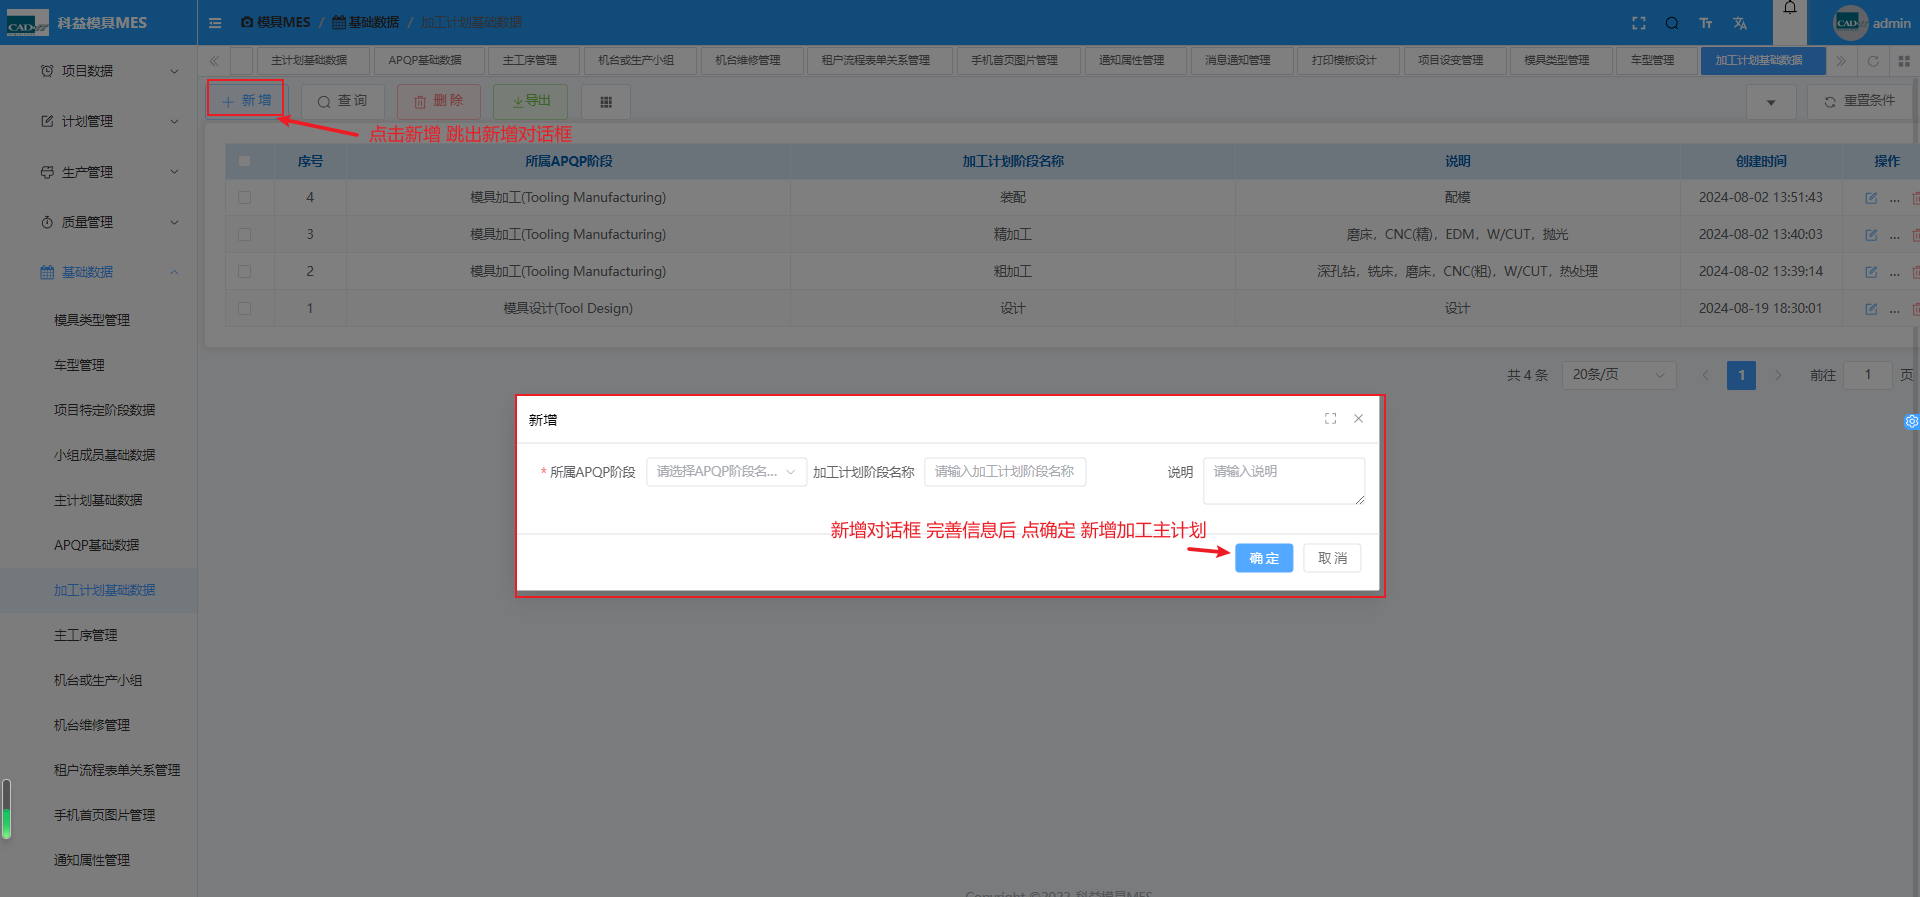Open tab options grid icon at right
The height and width of the screenshot is (897, 1920).
pos(1904,61)
